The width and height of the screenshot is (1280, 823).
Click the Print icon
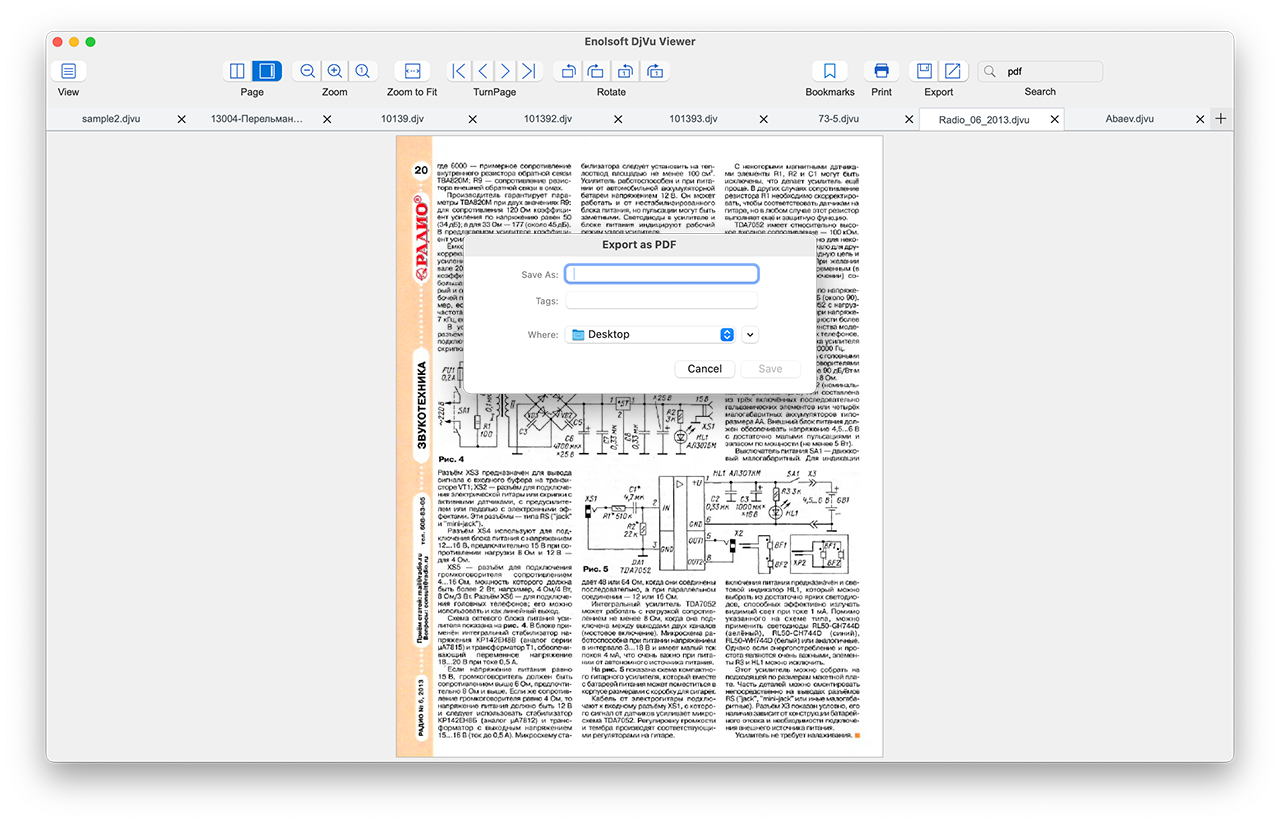[881, 71]
